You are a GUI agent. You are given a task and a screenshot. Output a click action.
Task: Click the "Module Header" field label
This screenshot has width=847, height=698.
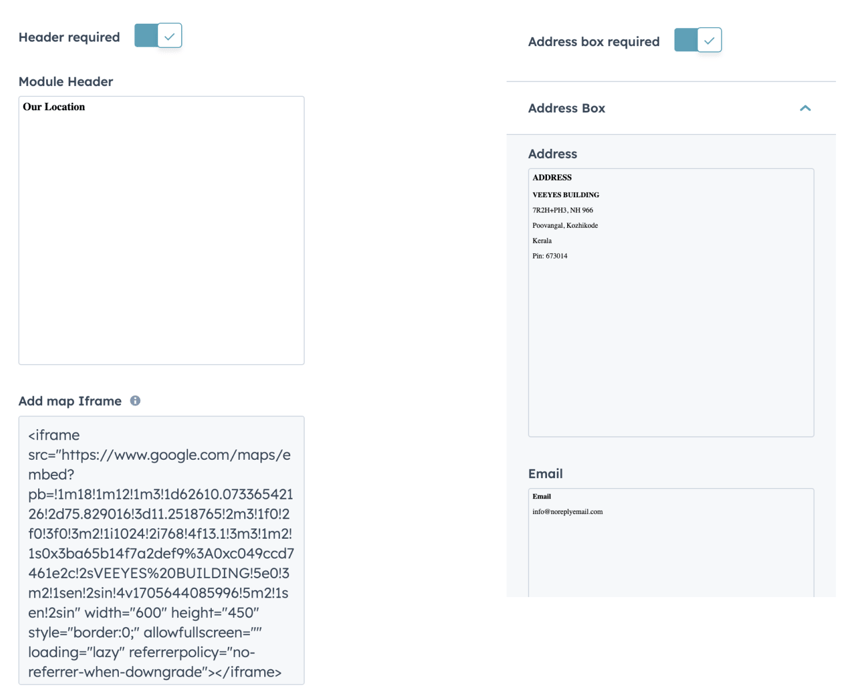[66, 82]
